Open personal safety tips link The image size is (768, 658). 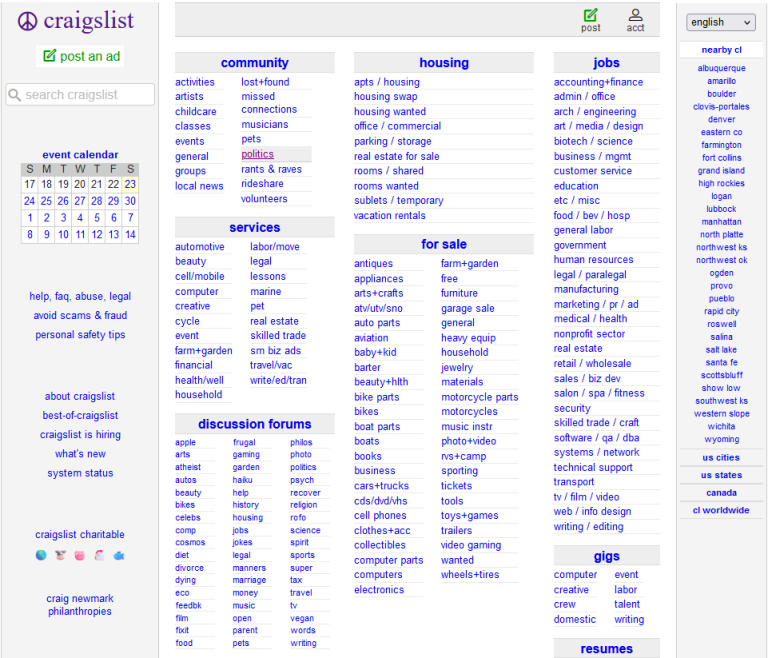click(80, 335)
